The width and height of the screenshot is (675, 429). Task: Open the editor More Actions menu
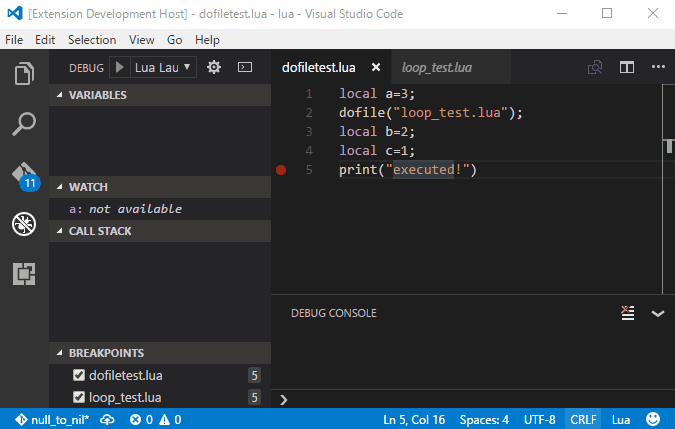658,67
